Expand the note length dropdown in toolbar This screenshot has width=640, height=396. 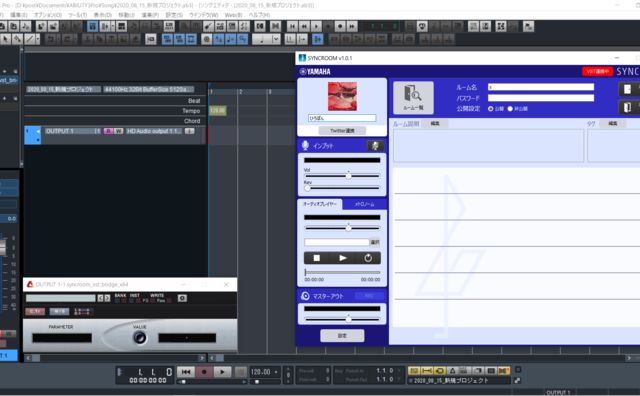click(x=276, y=39)
